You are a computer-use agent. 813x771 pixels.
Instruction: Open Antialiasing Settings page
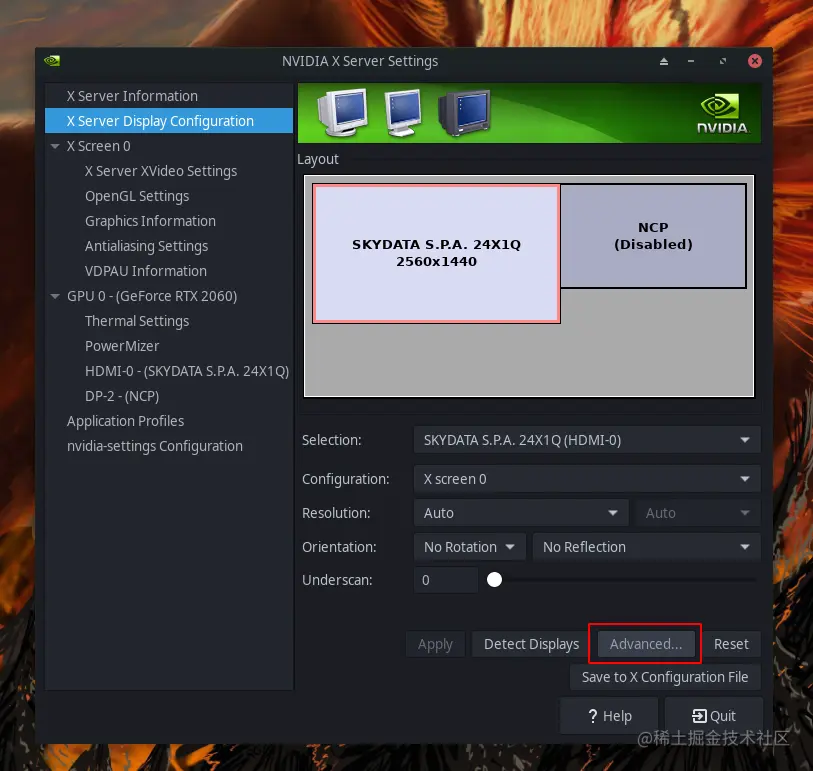pyautogui.click(x=169, y=246)
